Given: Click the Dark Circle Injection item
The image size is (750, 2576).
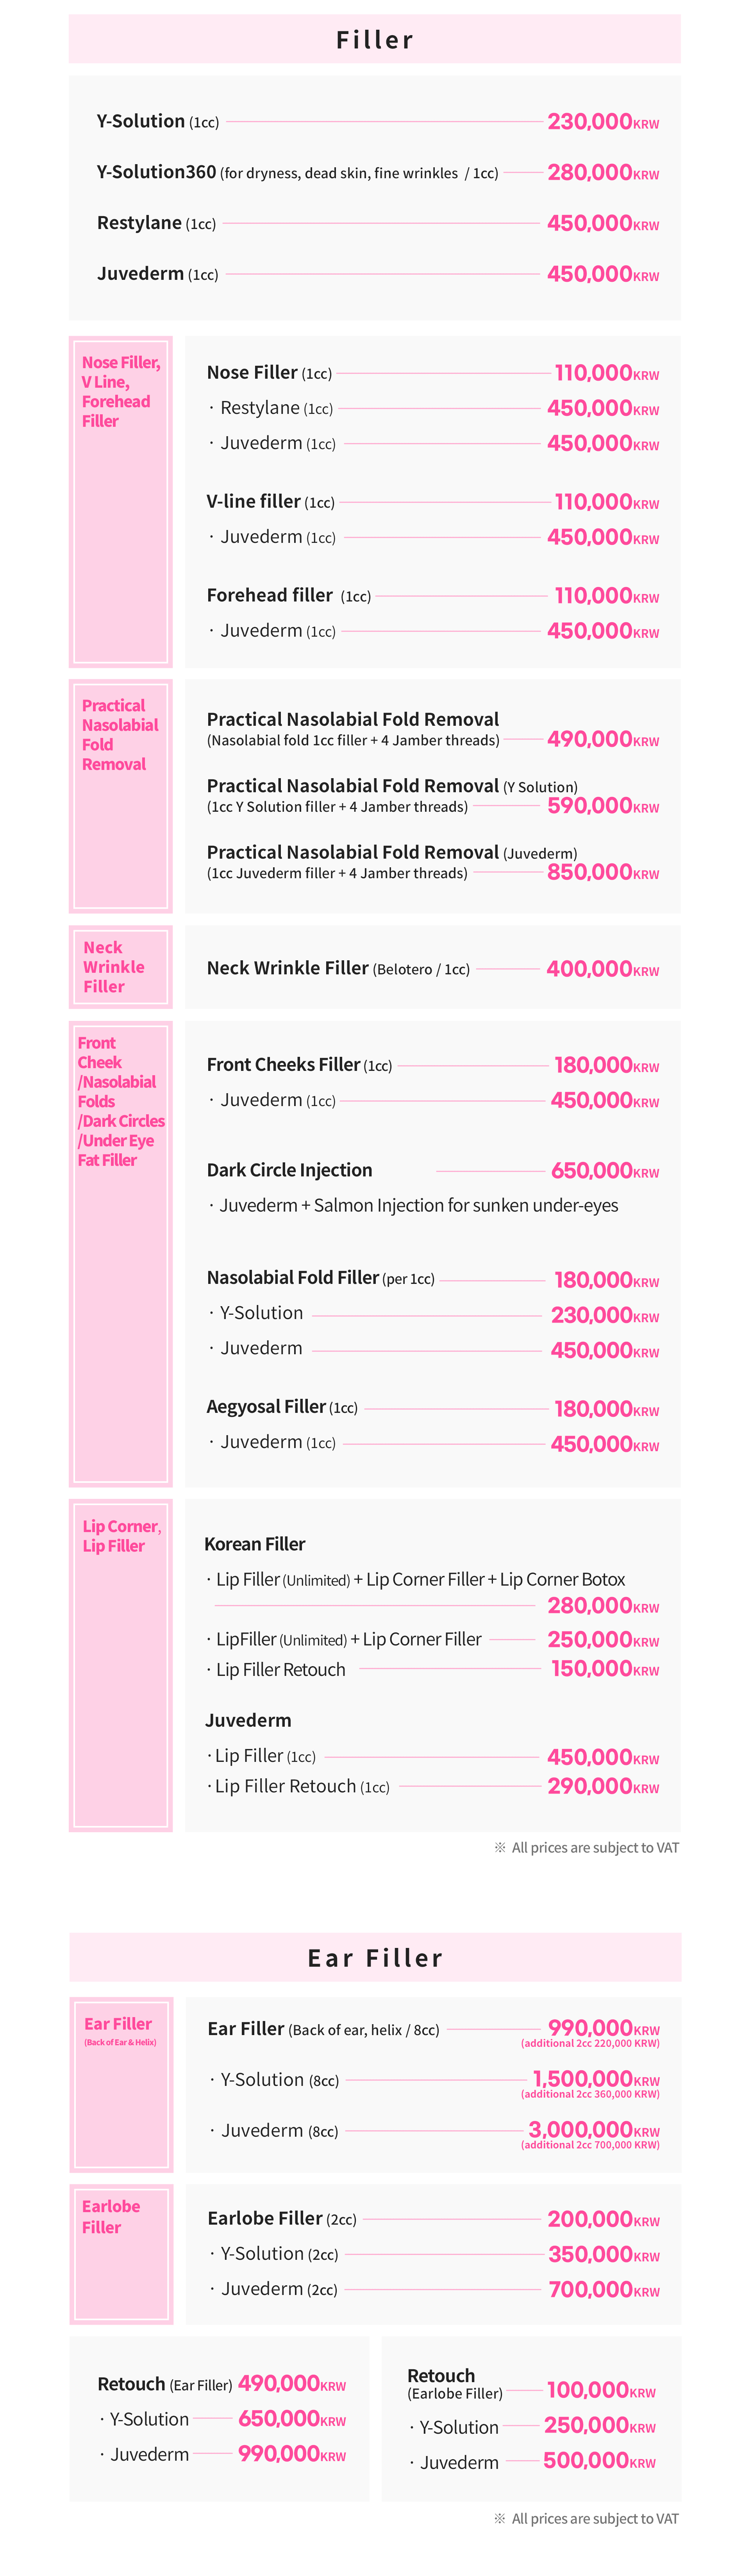Looking at the screenshot, I should pos(289,1170).
